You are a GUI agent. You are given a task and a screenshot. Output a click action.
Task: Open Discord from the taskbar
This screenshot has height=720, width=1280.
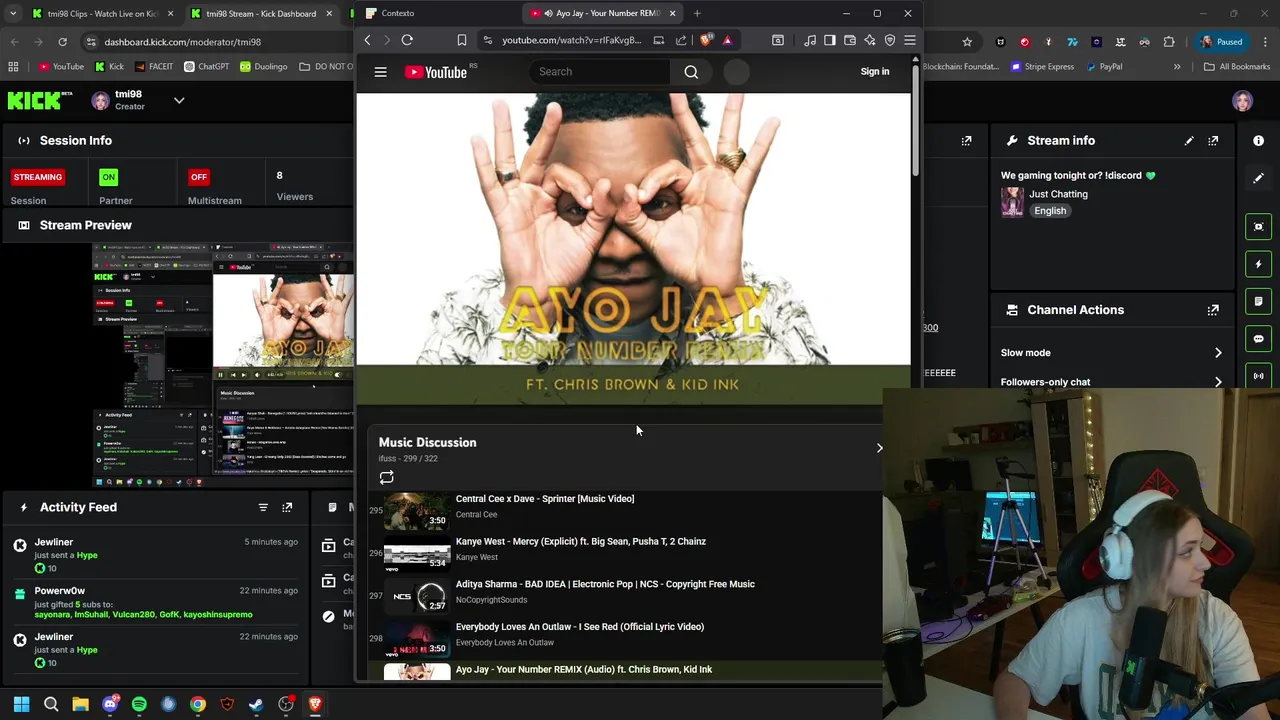click(110, 704)
